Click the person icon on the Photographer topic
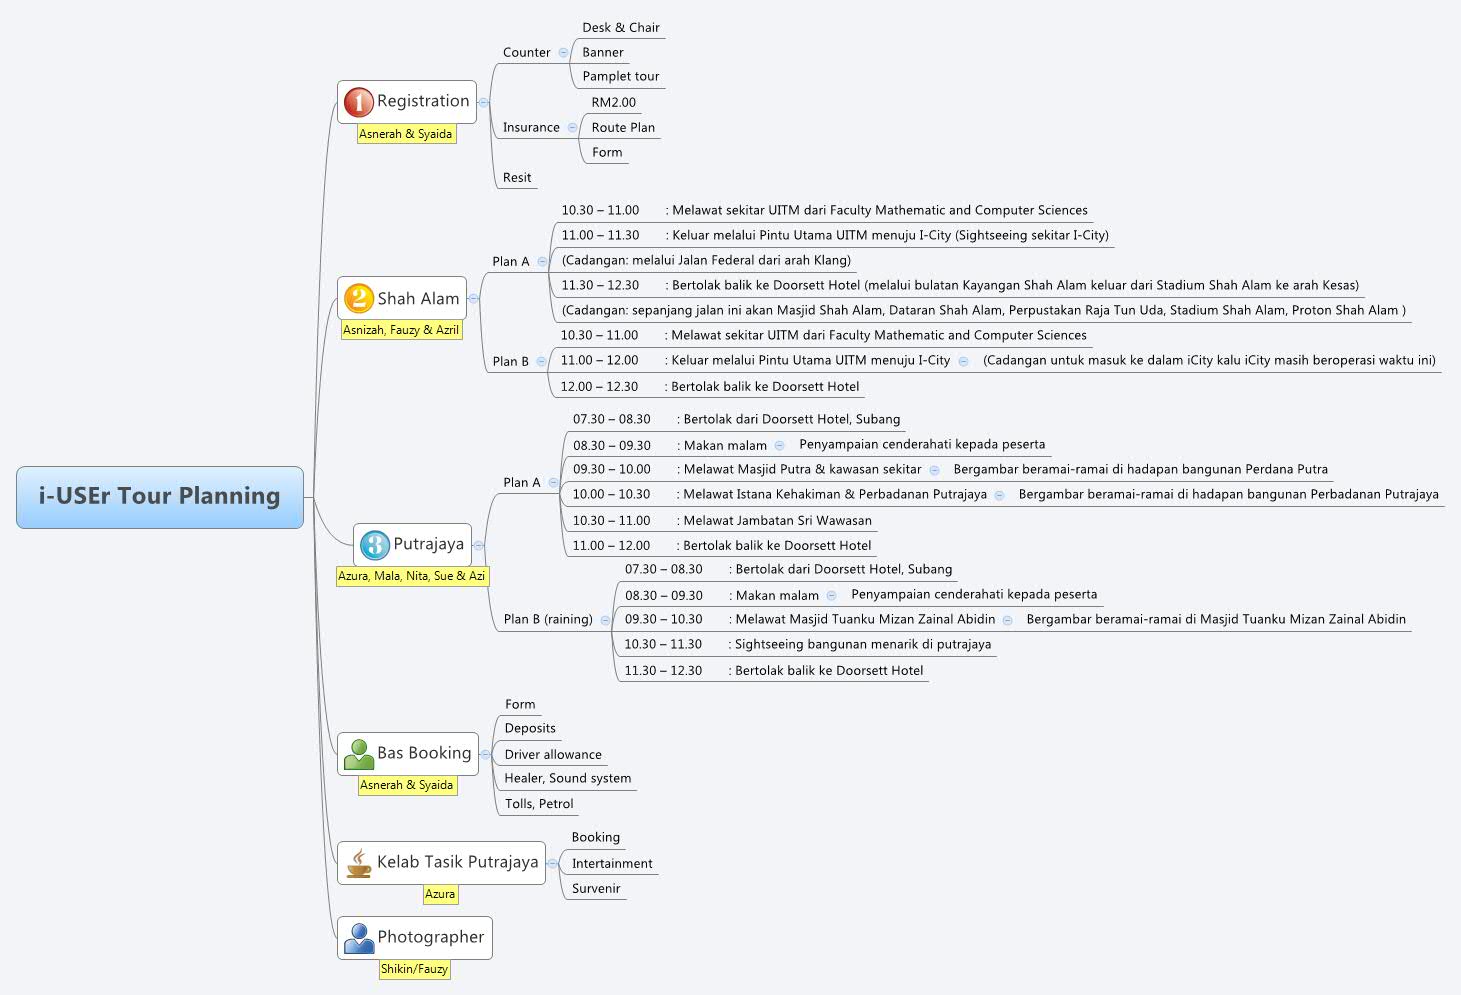The width and height of the screenshot is (1461, 995). point(358,936)
